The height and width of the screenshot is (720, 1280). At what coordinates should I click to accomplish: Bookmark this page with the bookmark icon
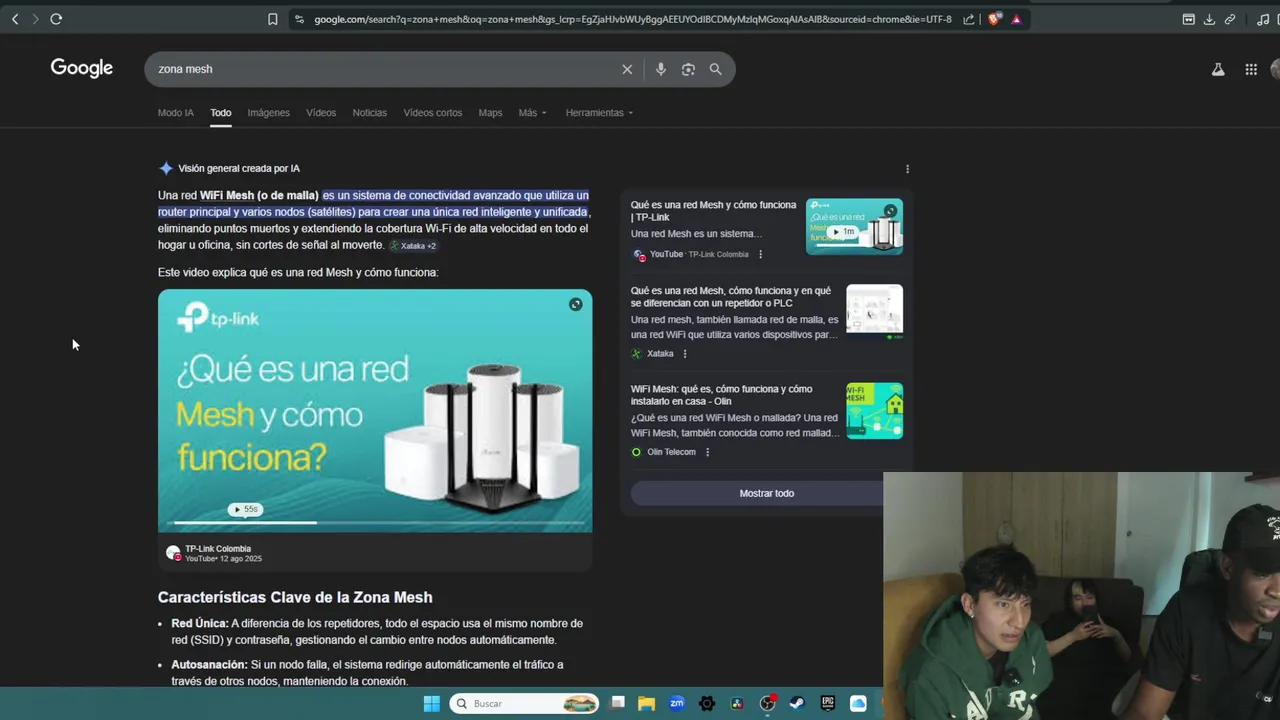(x=272, y=19)
